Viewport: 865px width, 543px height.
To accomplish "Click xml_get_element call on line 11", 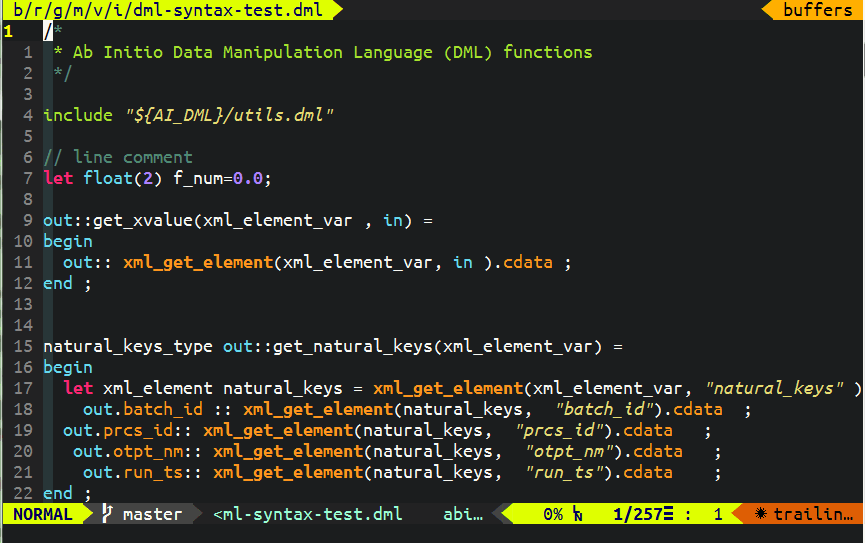I will (198, 262).
